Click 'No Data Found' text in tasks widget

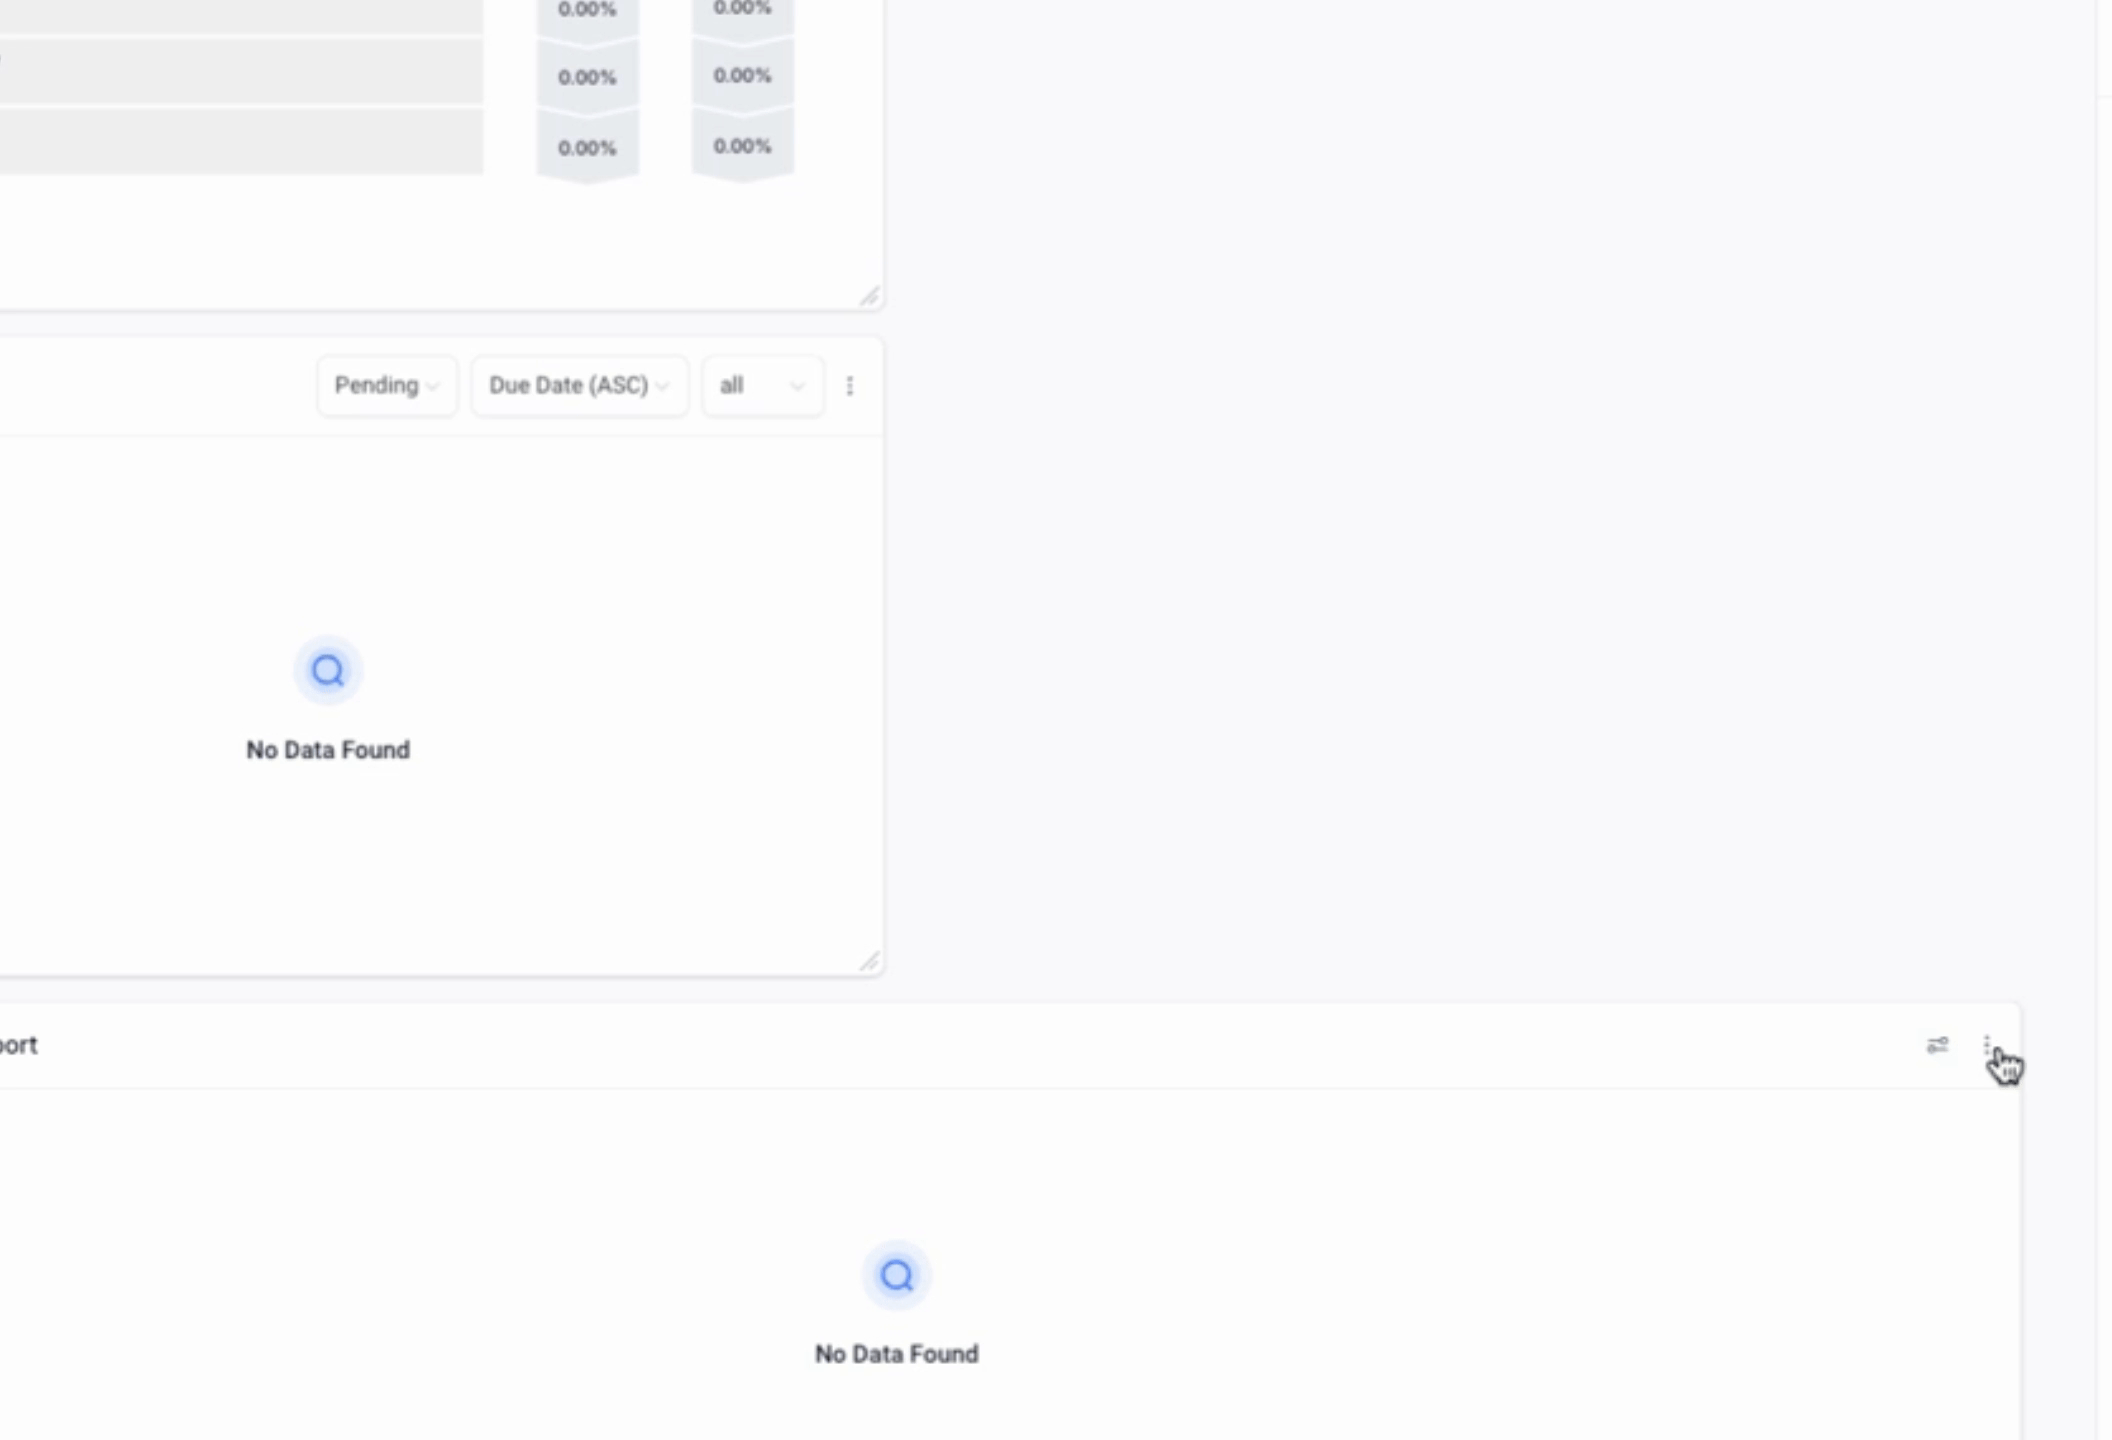pos(328,750)
